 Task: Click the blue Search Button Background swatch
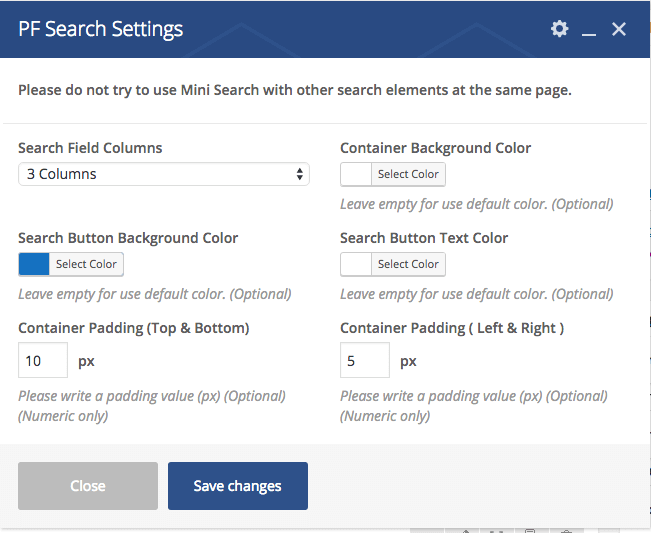[x=34, y=264]
